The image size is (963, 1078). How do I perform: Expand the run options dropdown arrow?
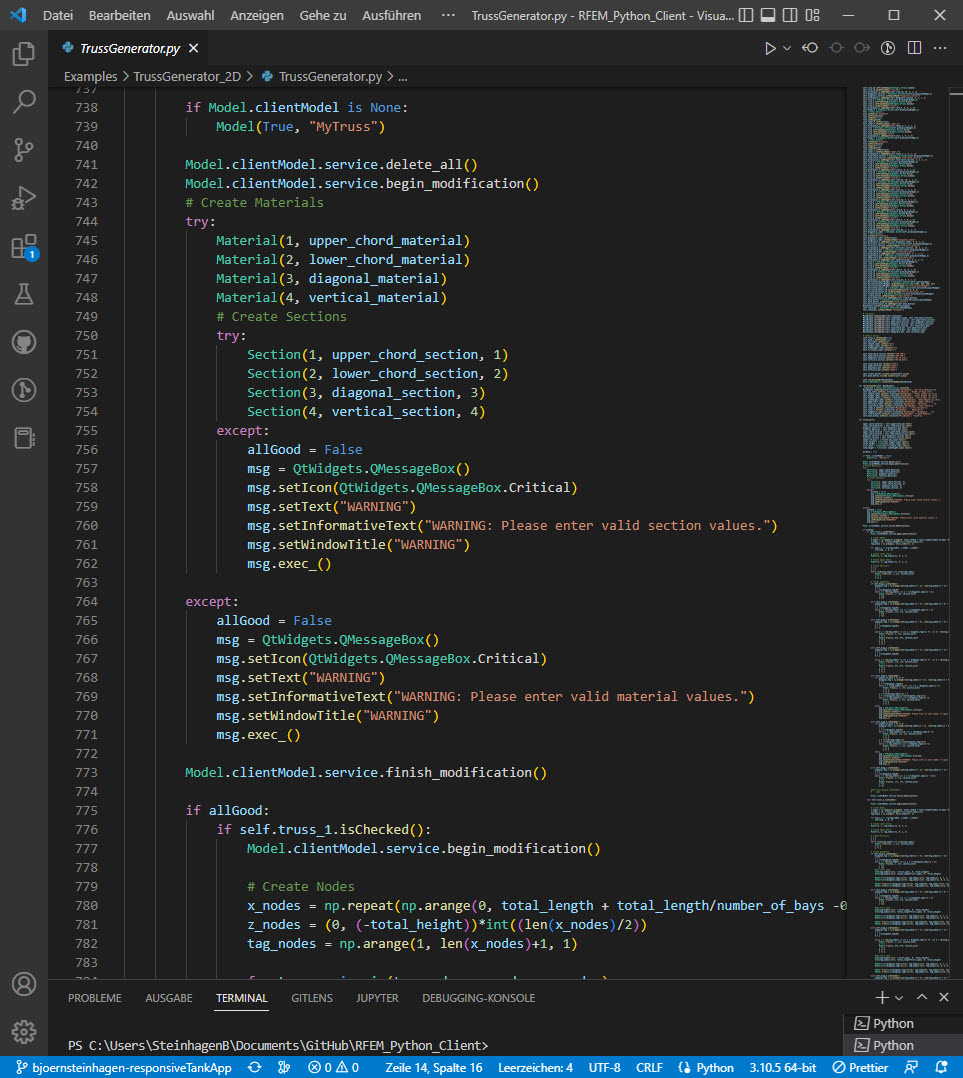pyautogui.click(x=787, y=48)
